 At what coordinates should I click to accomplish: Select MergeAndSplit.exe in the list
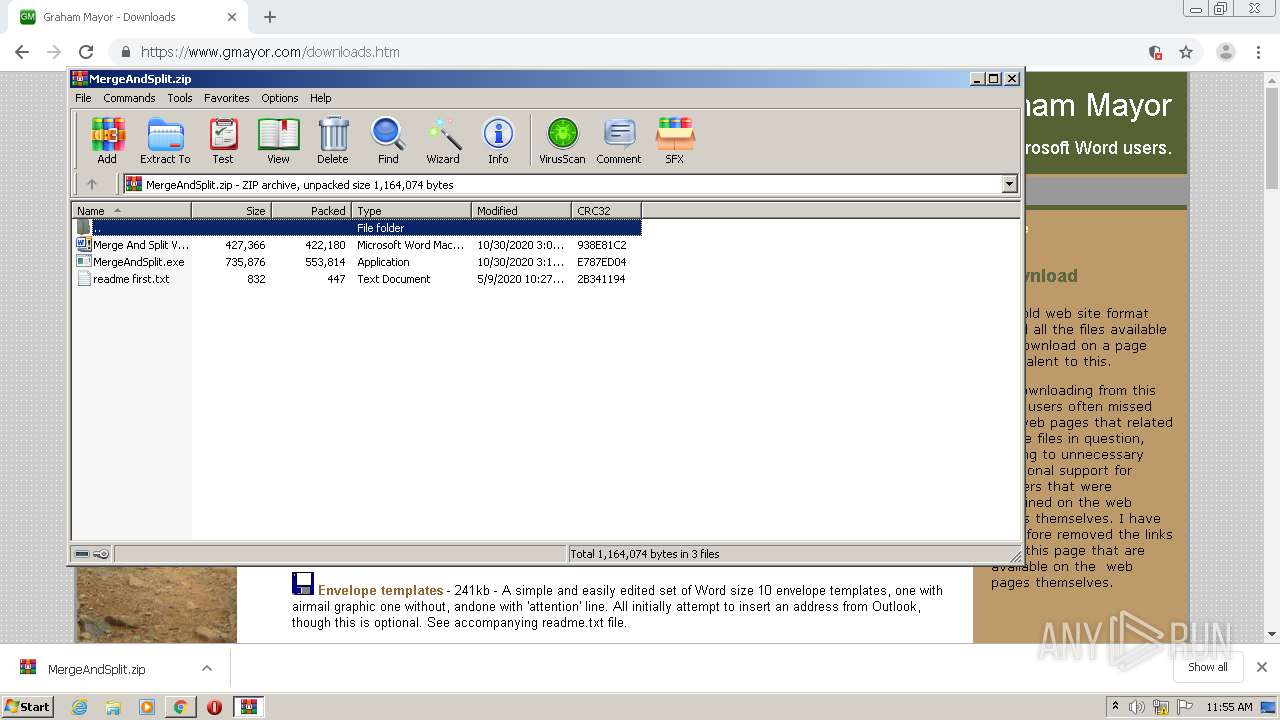357,262
